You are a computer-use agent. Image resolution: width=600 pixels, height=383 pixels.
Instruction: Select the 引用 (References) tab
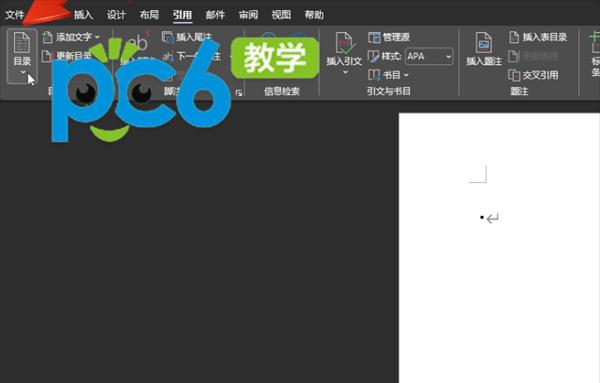click(182, 15)
